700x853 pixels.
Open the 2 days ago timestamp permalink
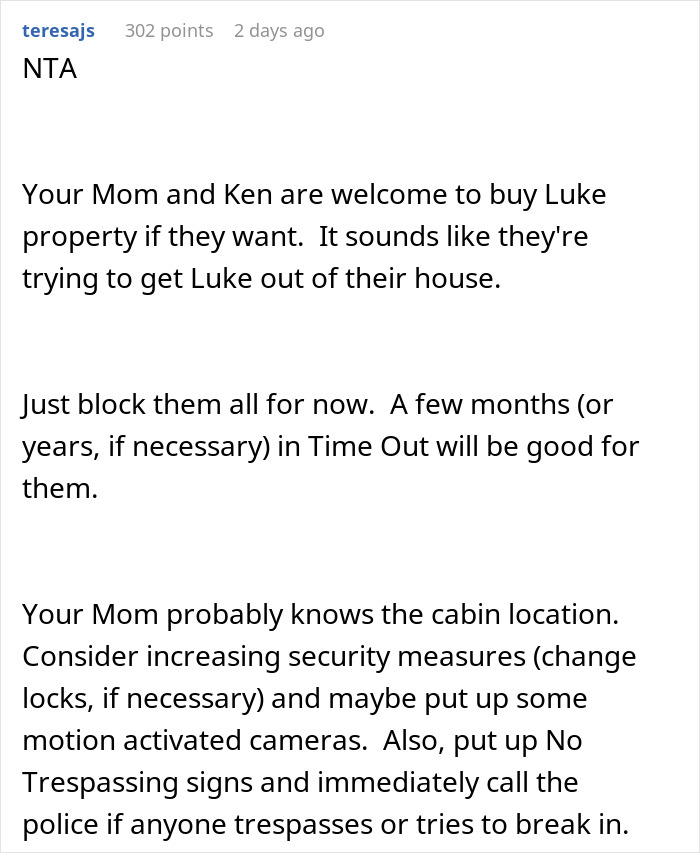[x=279, y=31]
